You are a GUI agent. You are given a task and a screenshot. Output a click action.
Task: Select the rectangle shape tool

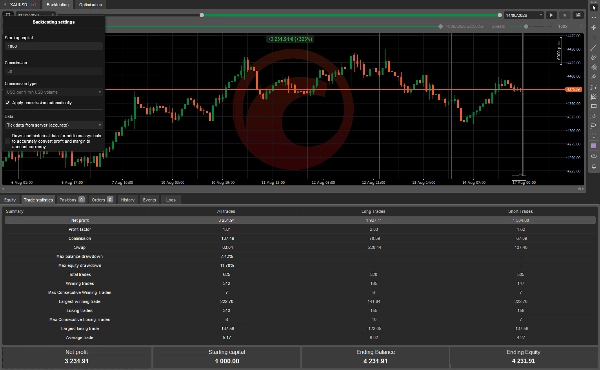coord(593,106)
